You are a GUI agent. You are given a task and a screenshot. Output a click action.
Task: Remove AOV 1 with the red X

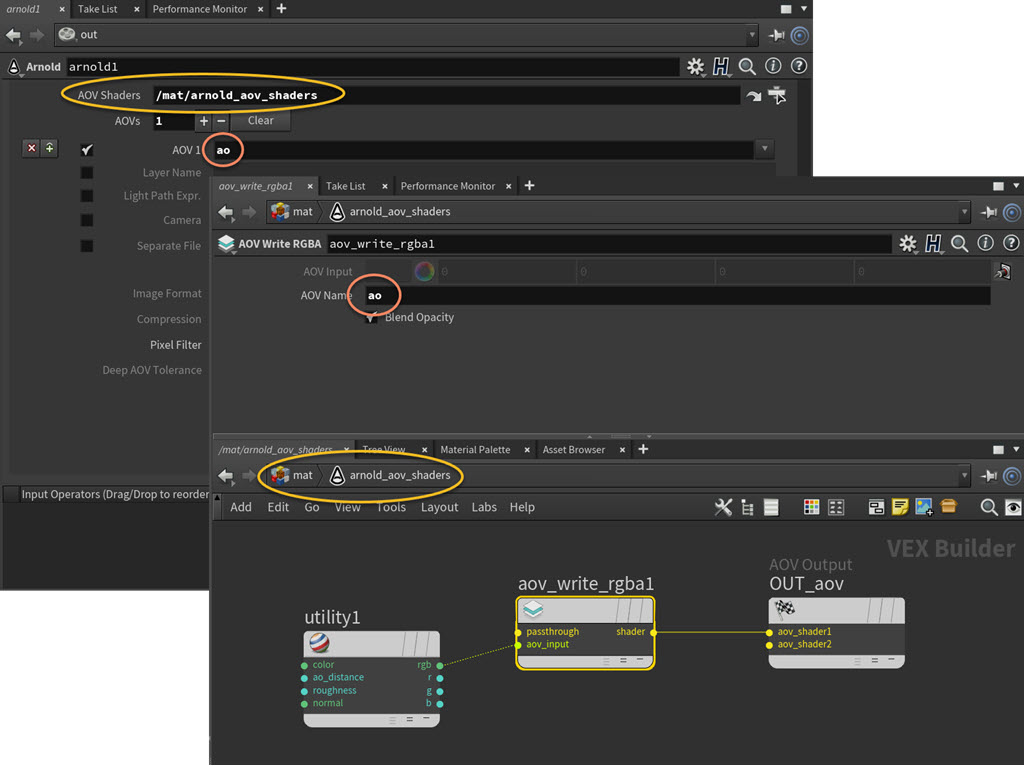click(31, 148)
